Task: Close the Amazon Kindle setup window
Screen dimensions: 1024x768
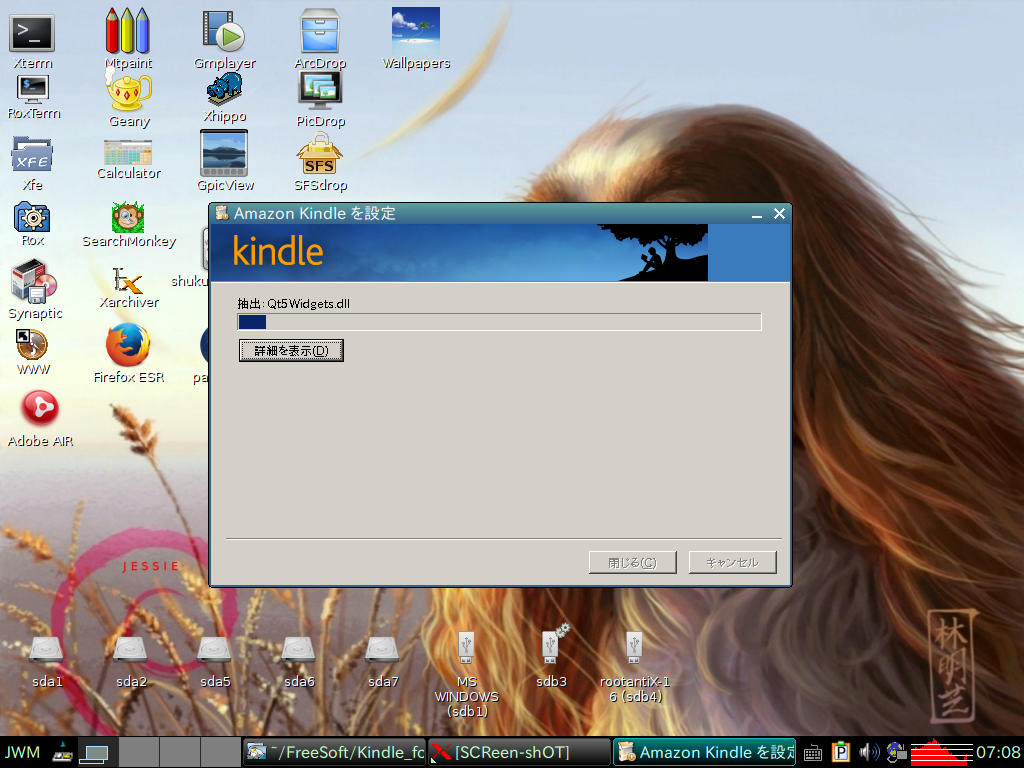Action: tap(779, 214)
